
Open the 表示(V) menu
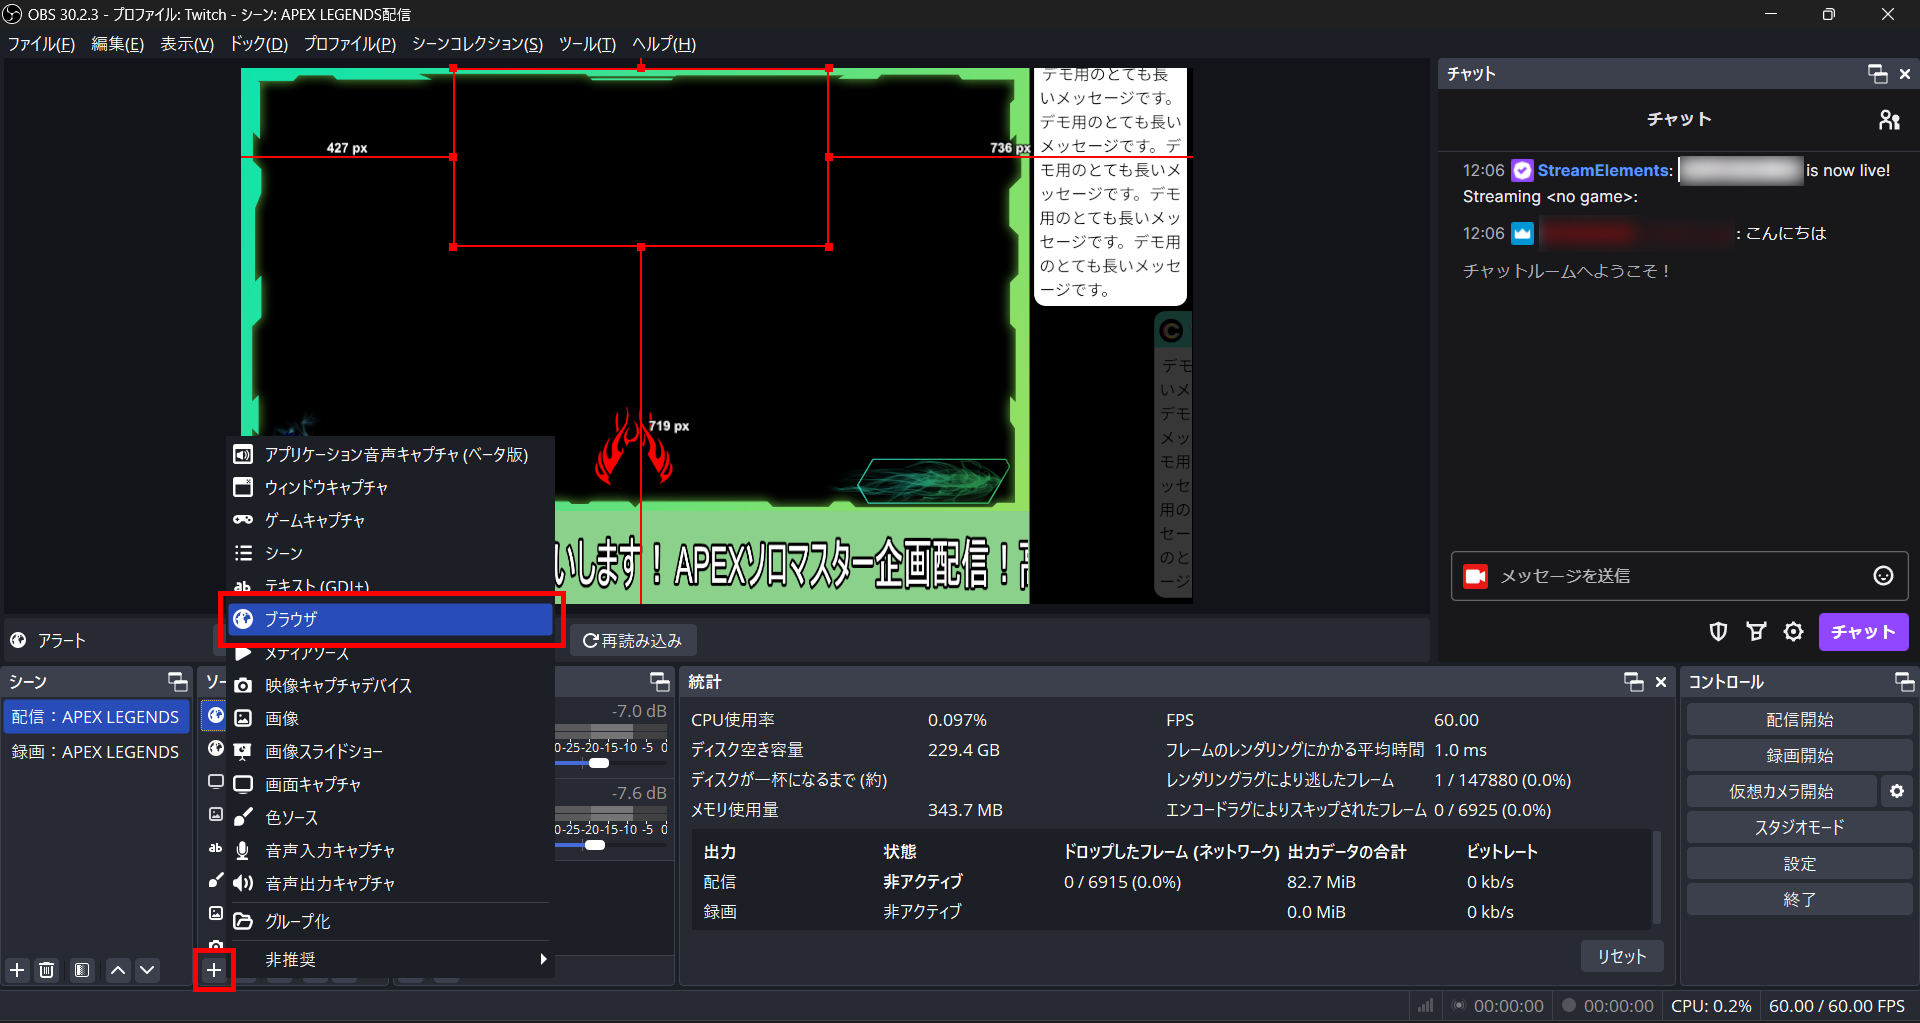click(x=187, y=44)
